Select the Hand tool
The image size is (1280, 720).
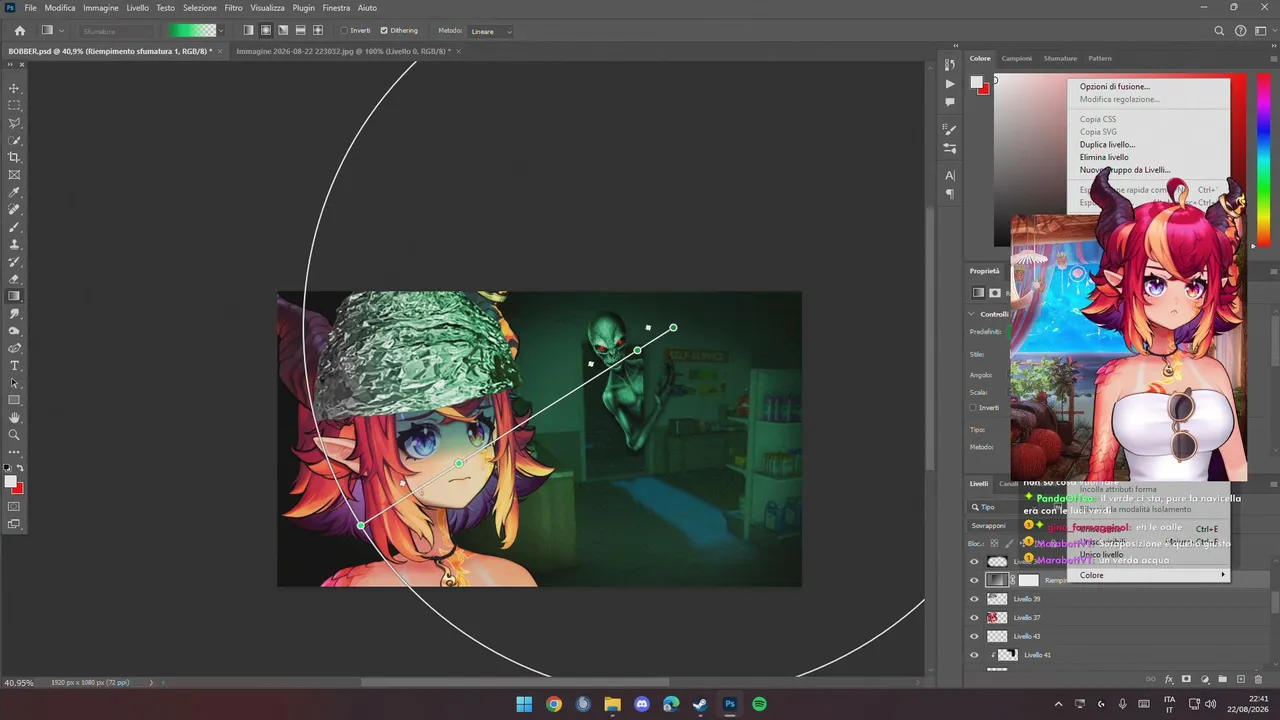pyautogui.click(x=14, y=418)
